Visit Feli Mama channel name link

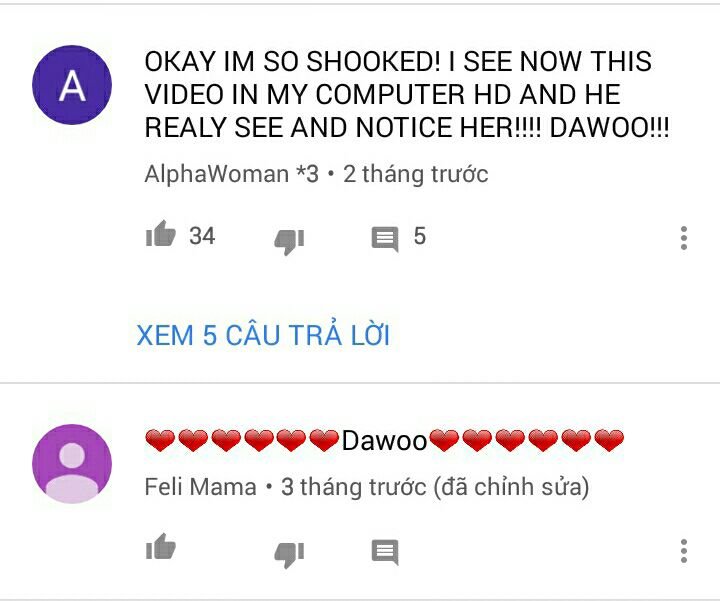coord(200,487)
